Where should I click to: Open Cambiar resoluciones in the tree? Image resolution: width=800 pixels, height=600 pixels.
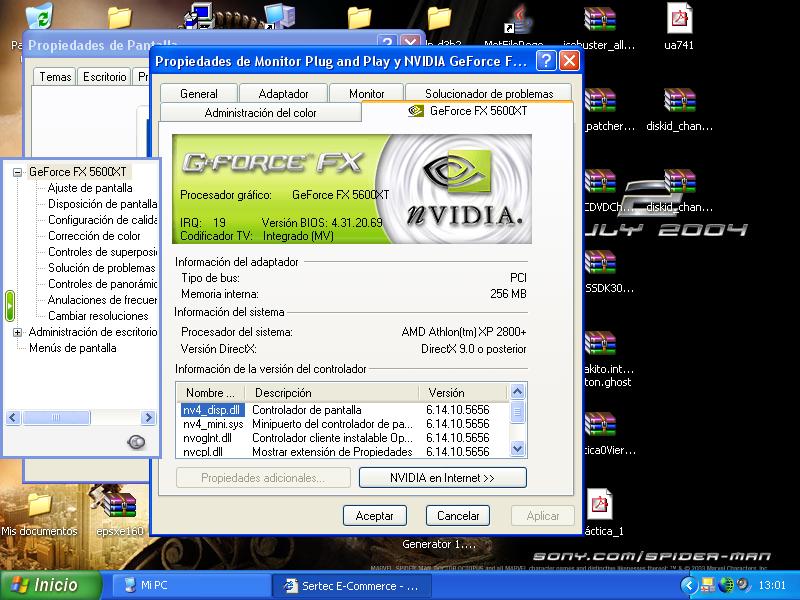click(98, 316)
